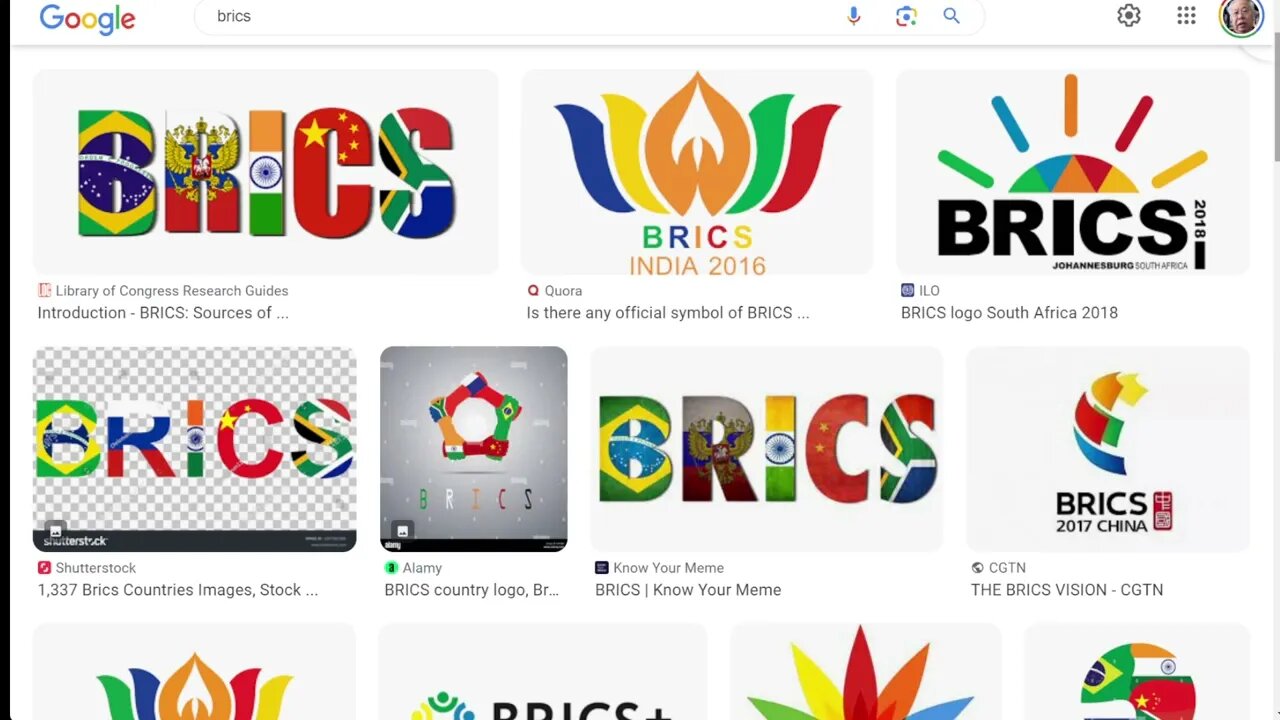The height and width of the screenshot is (720, 1280).
Task: Open the Alamy pentagon BRICS logo image
Action: coord(474,449)
